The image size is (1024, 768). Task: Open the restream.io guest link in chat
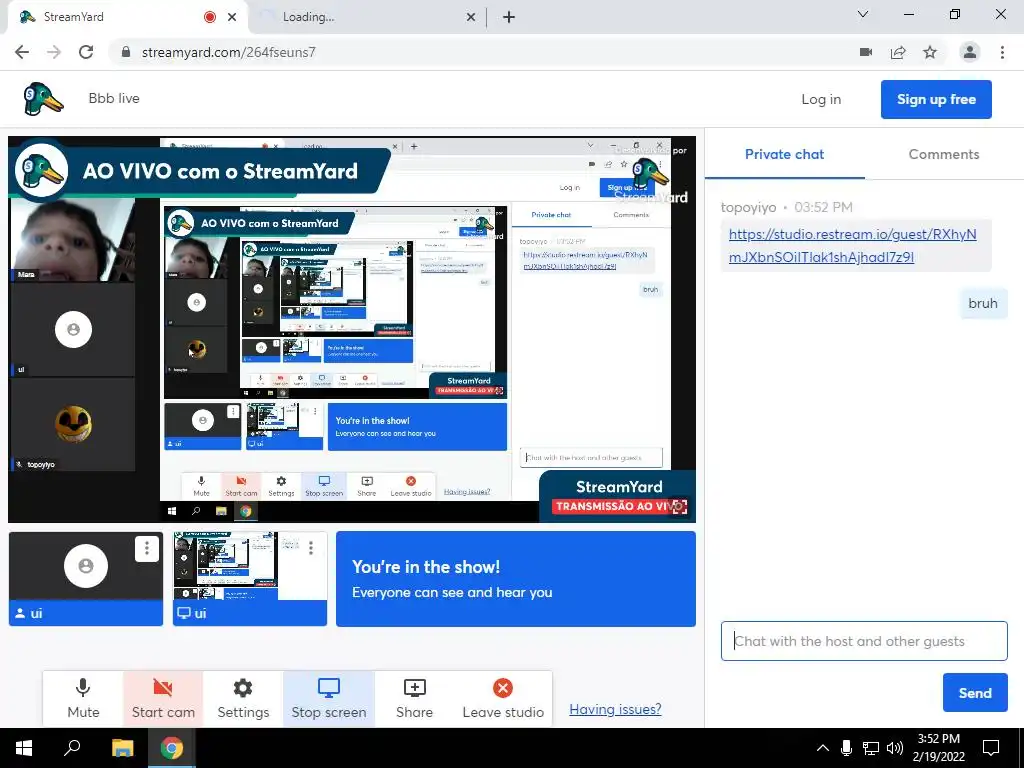pyautogui.click(x=852, y=246)
